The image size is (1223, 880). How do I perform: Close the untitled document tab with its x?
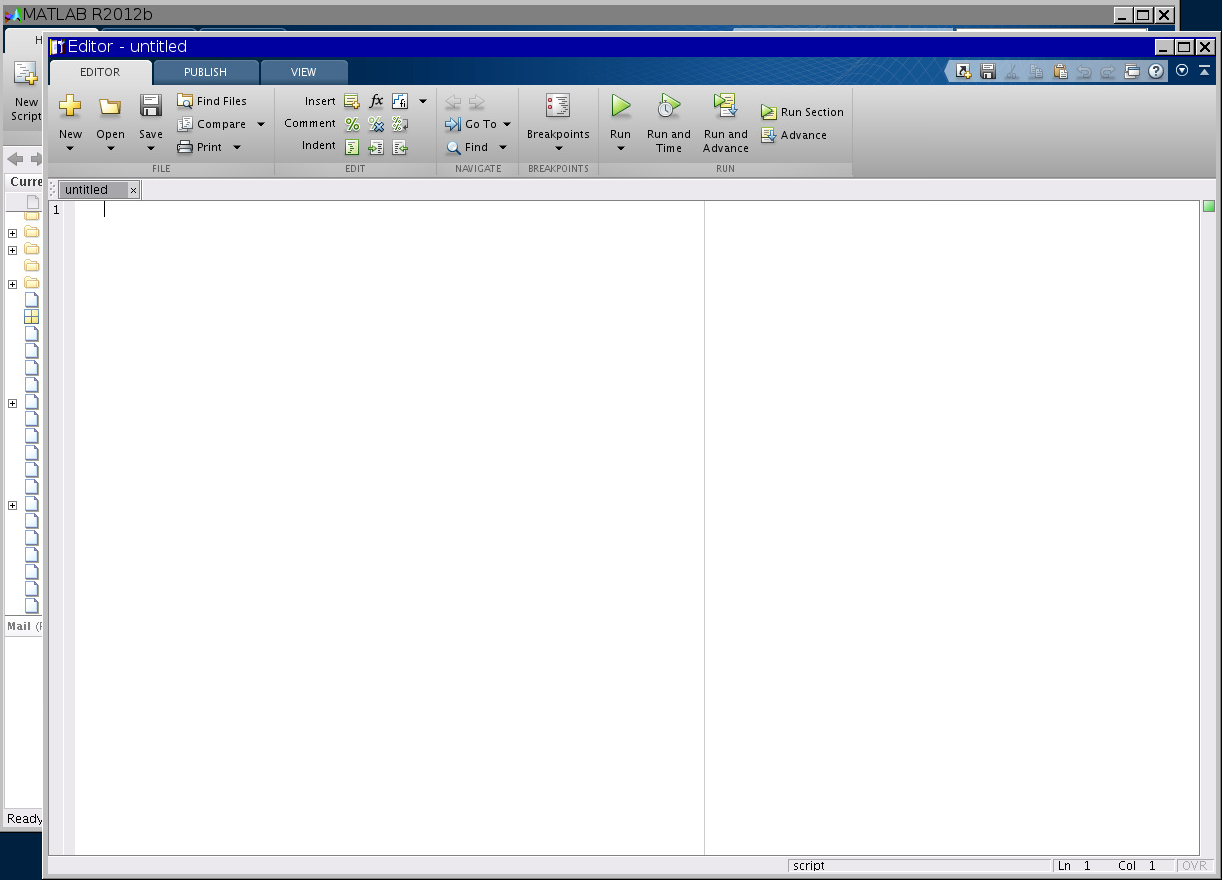[133, 190]
